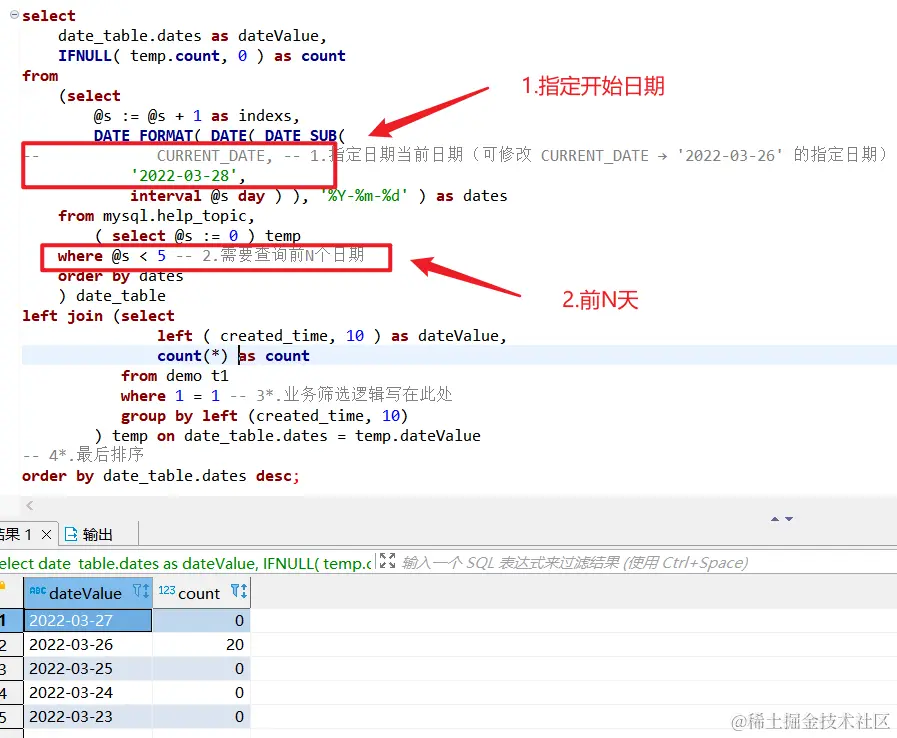Viewport: 897px width, 738px height.
Task: Click the '2022-03-28' date literal in code
Action: pyautogui.click(x=184, y=176)
